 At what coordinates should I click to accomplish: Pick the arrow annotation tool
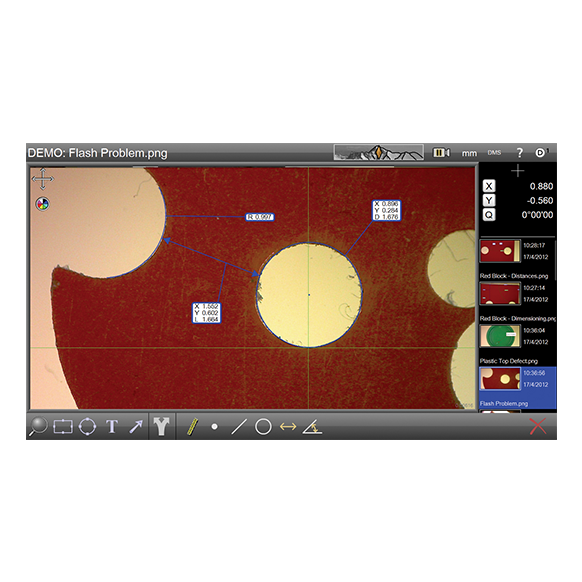coord(136,426)
